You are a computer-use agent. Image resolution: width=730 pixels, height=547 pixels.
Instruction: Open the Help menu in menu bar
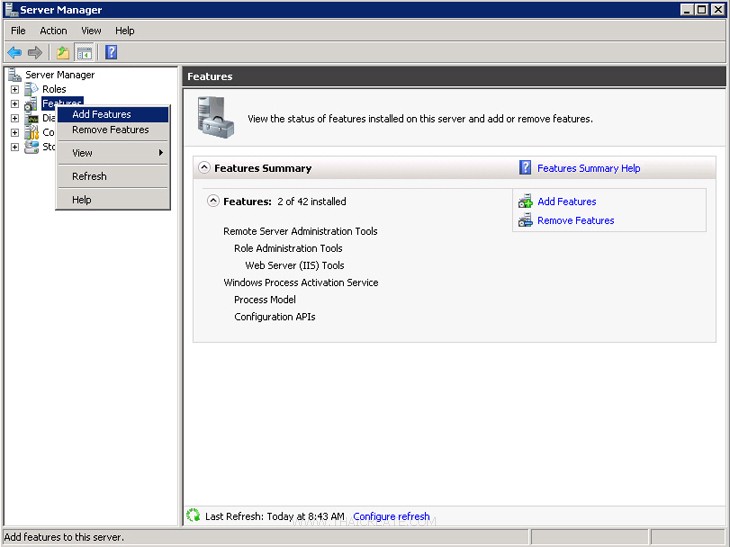click(125, 31)
